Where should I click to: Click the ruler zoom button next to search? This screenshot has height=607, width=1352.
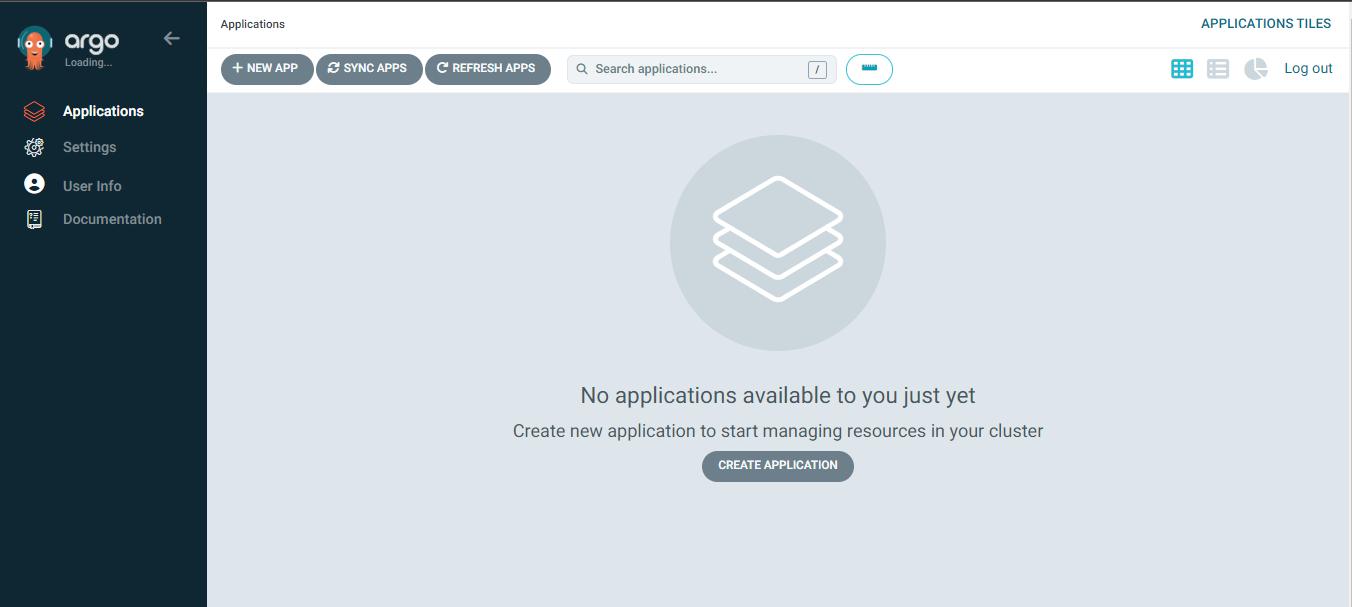[x=869, y=69]
